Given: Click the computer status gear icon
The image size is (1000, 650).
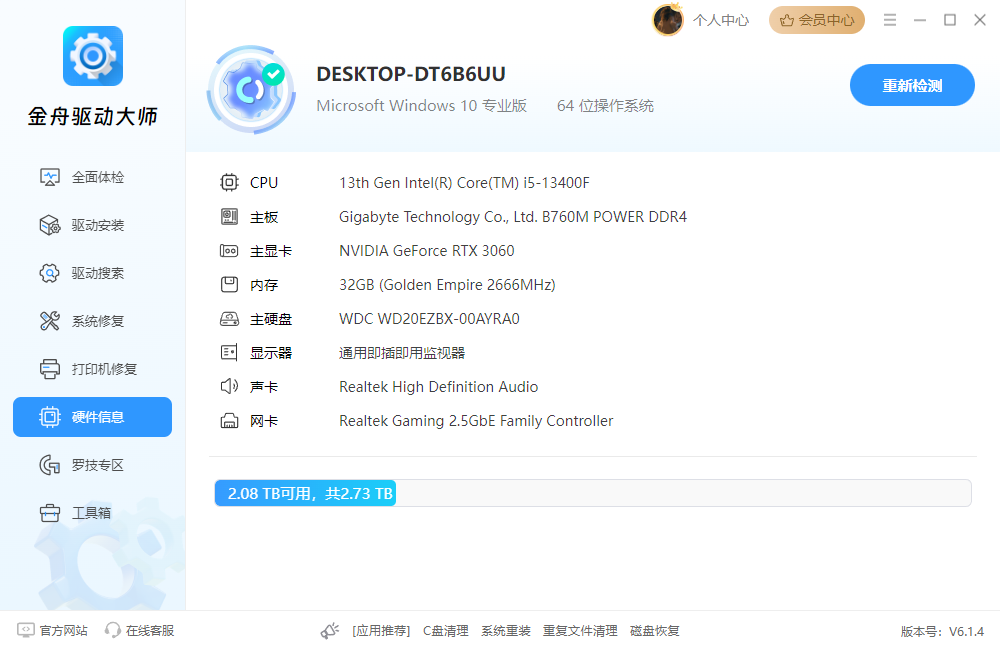Looking at the screenshot, I should point(251,89).
